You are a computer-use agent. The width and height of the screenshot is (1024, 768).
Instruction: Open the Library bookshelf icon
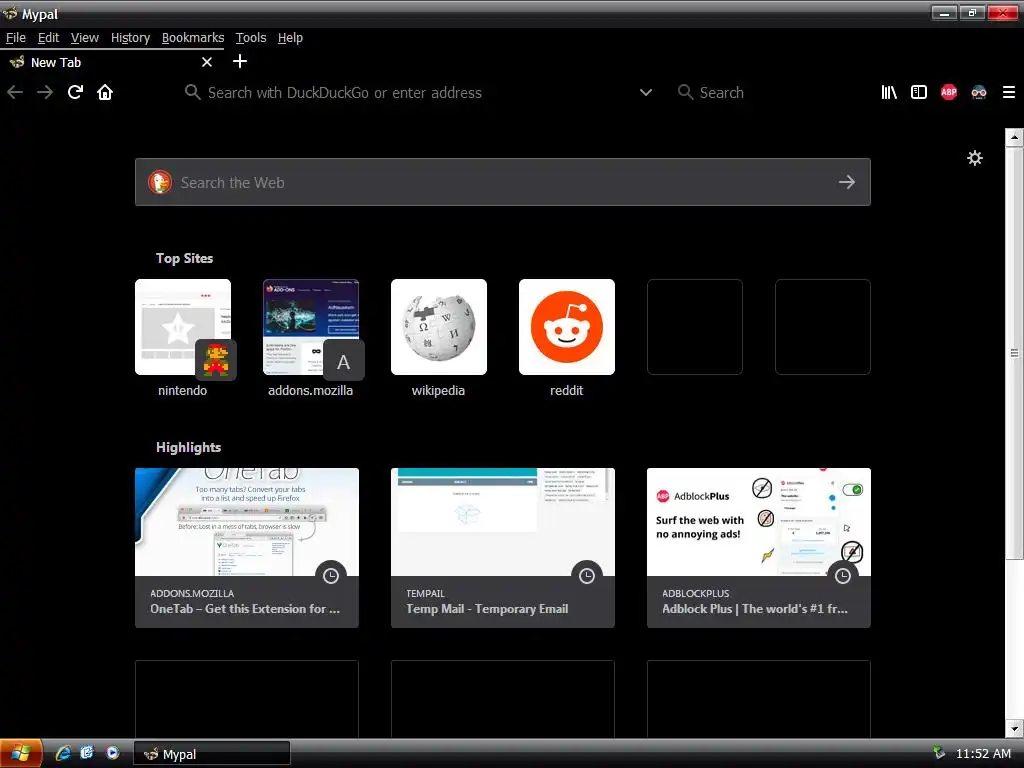coord(889,92)
